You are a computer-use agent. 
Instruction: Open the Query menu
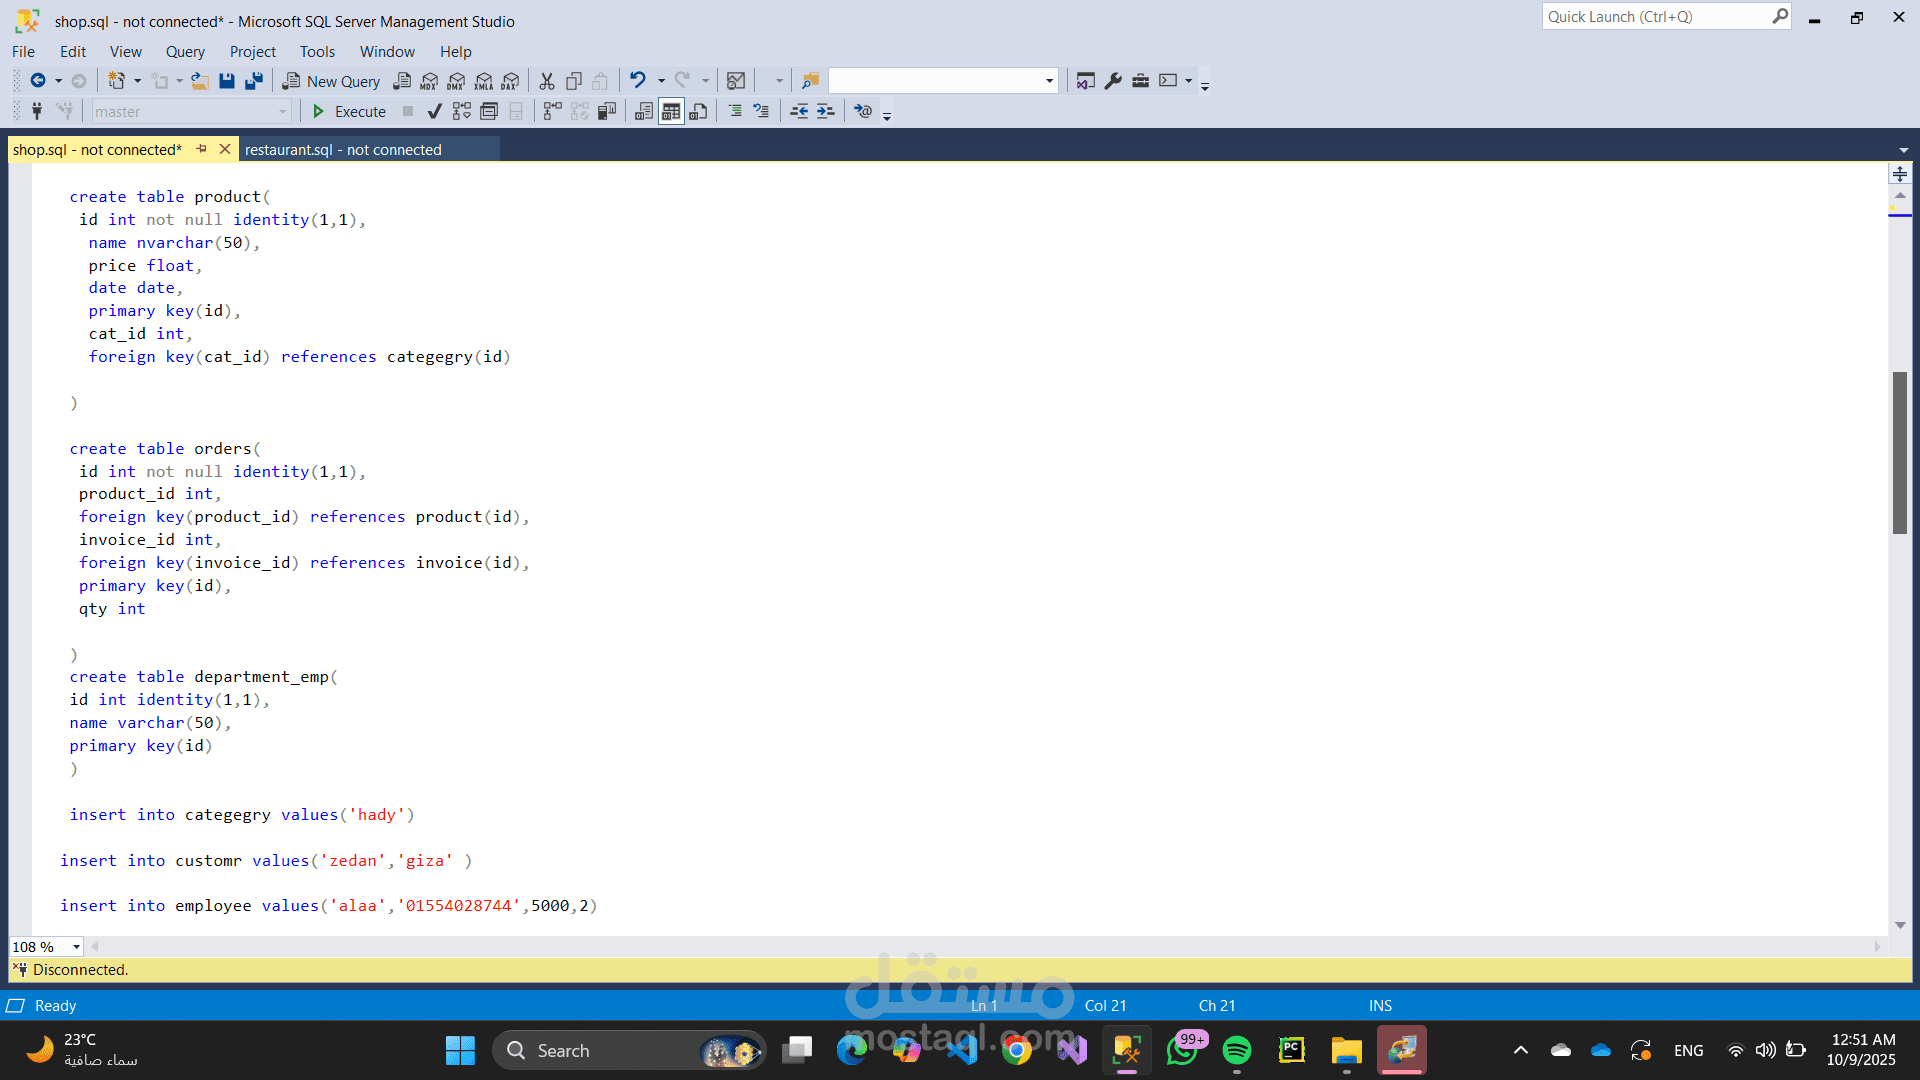(x=185, y=52)
